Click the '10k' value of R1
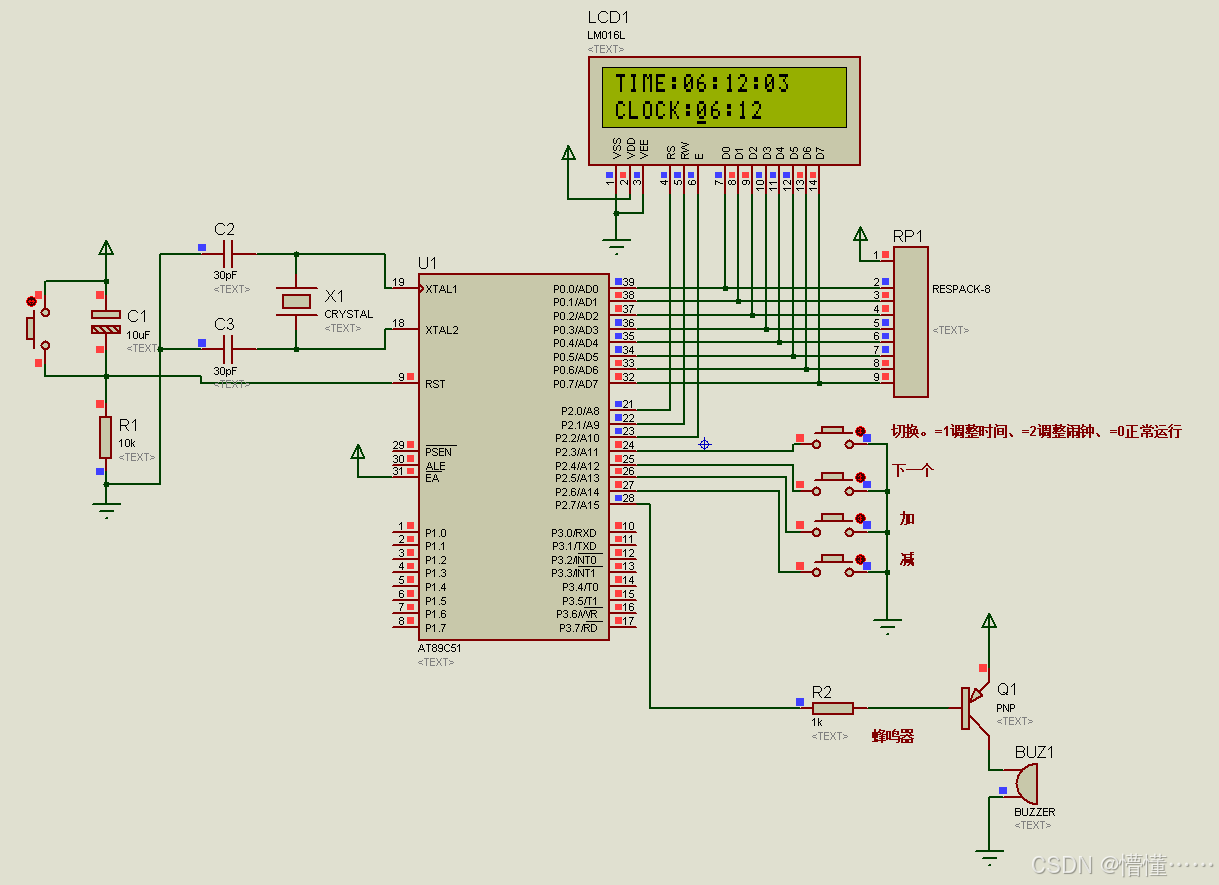Viewport: 1219px width, 885px height. (x=127, y=442)
